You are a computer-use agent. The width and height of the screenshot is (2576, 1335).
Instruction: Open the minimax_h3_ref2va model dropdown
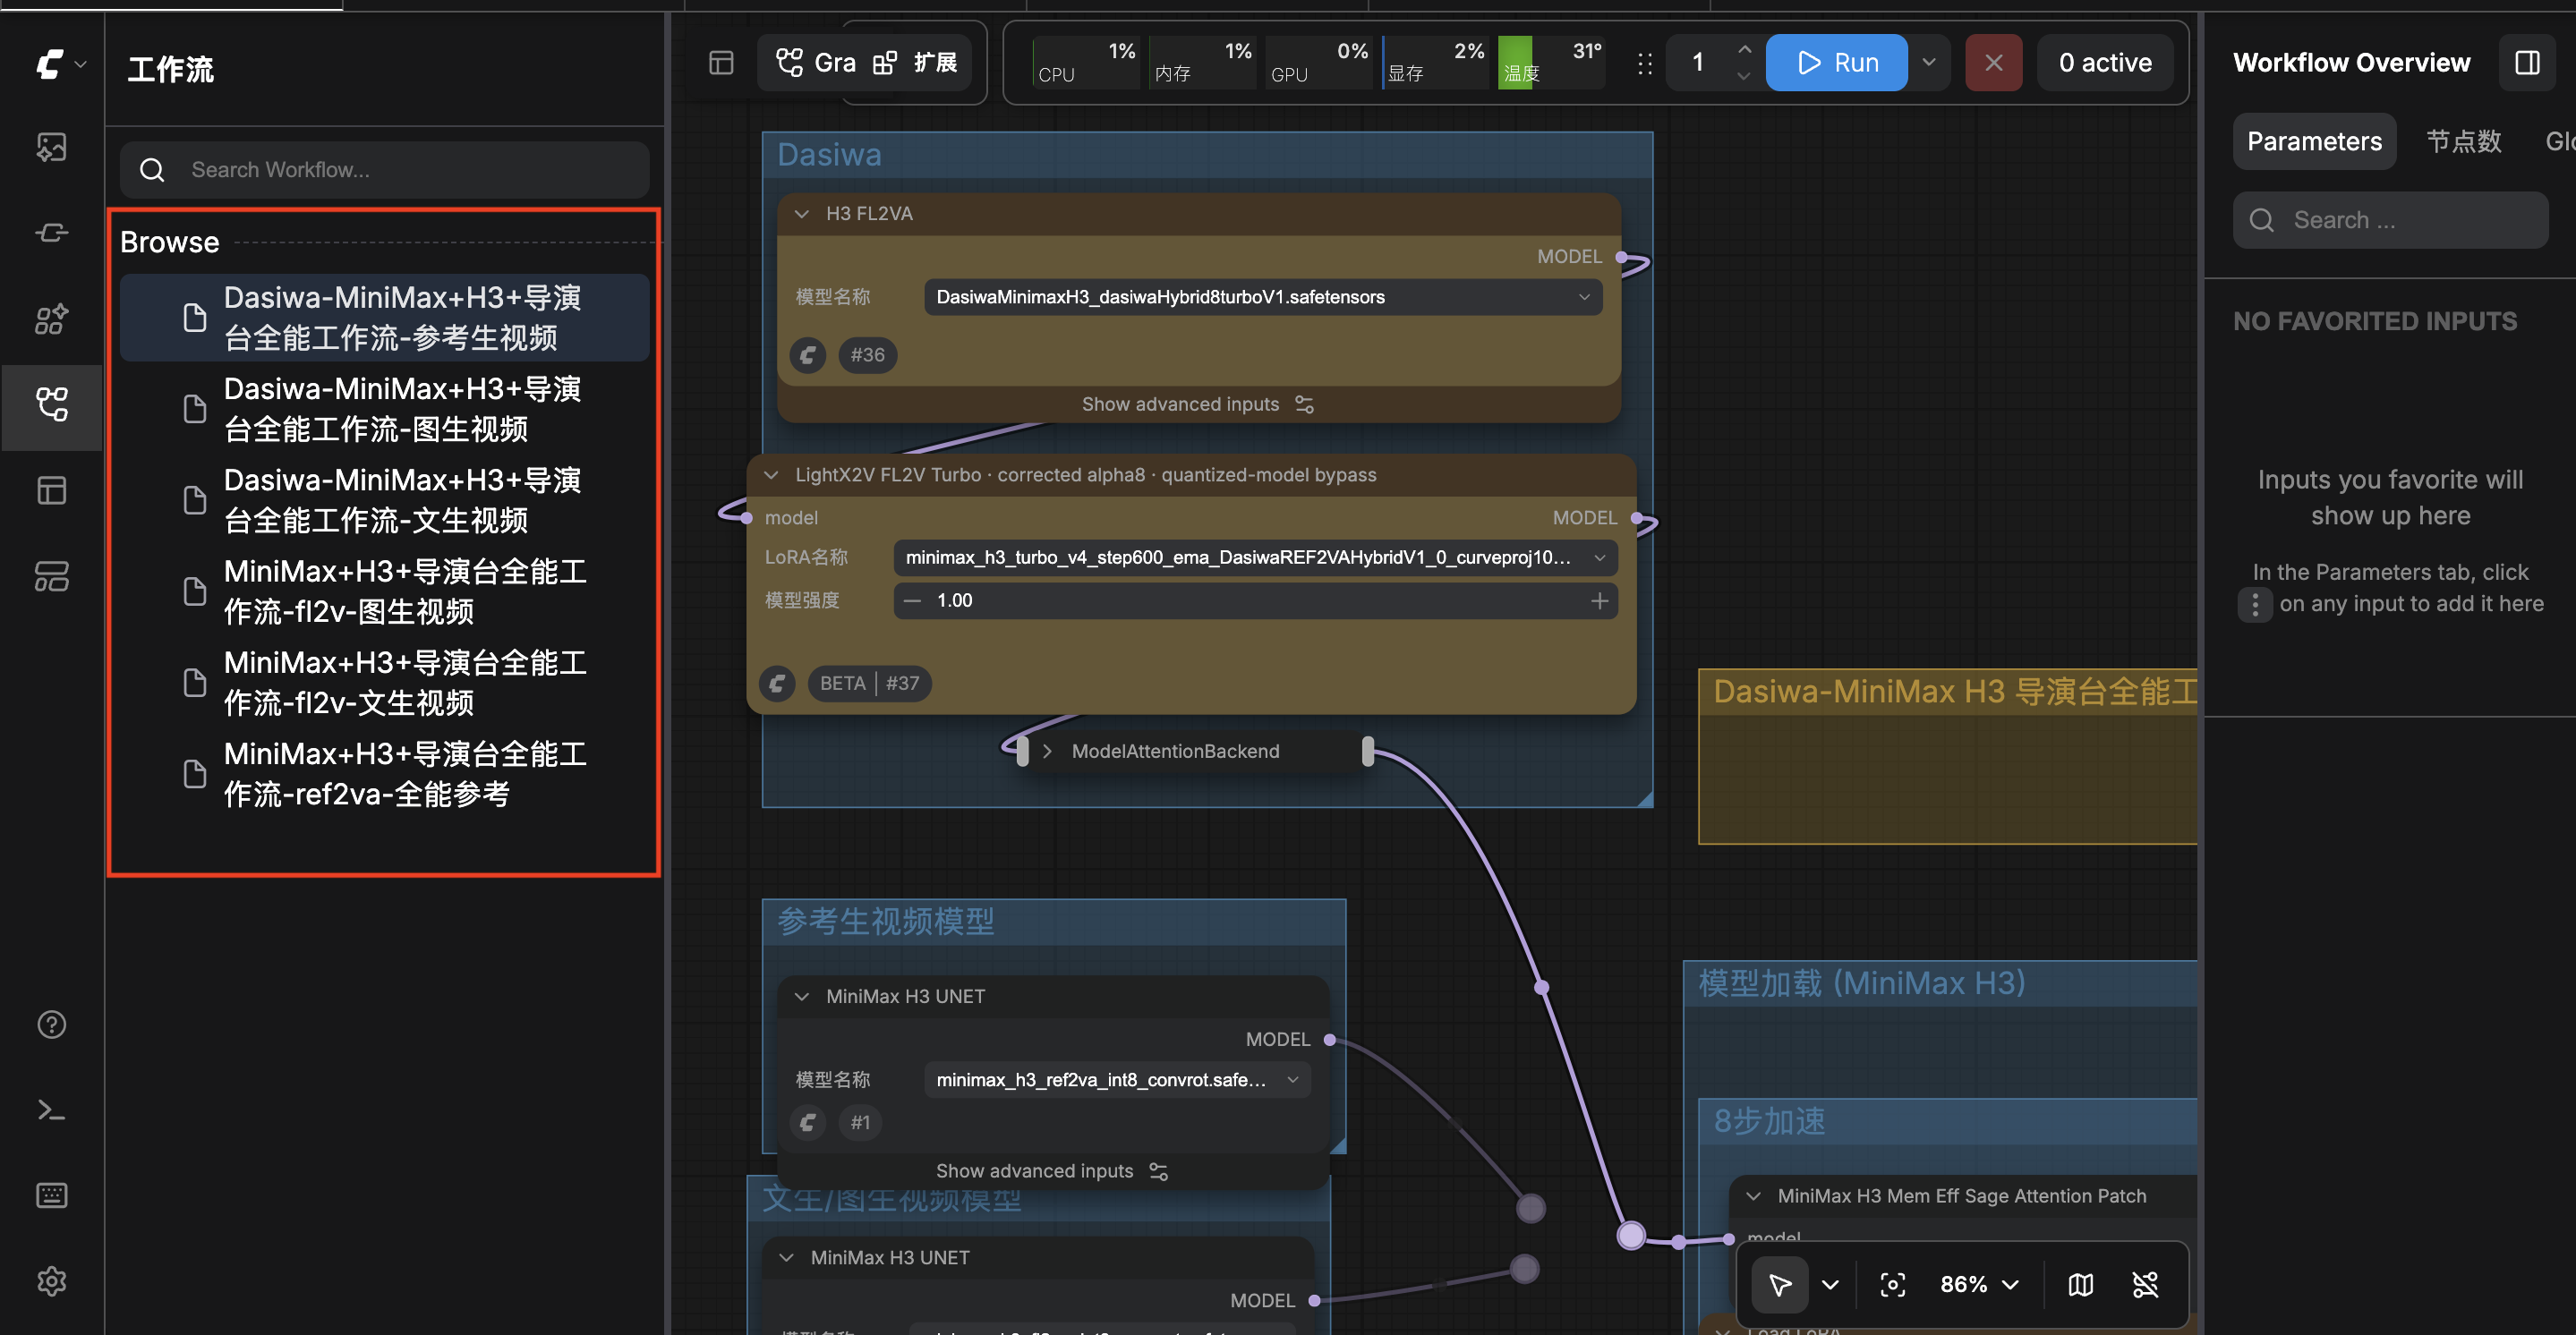1118,1080
